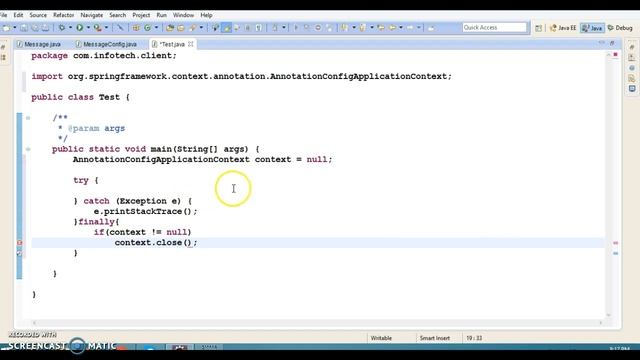Open the Search toolbar dropdown arrow
Viewport: 640px width, 360px height.
[201, 28]
